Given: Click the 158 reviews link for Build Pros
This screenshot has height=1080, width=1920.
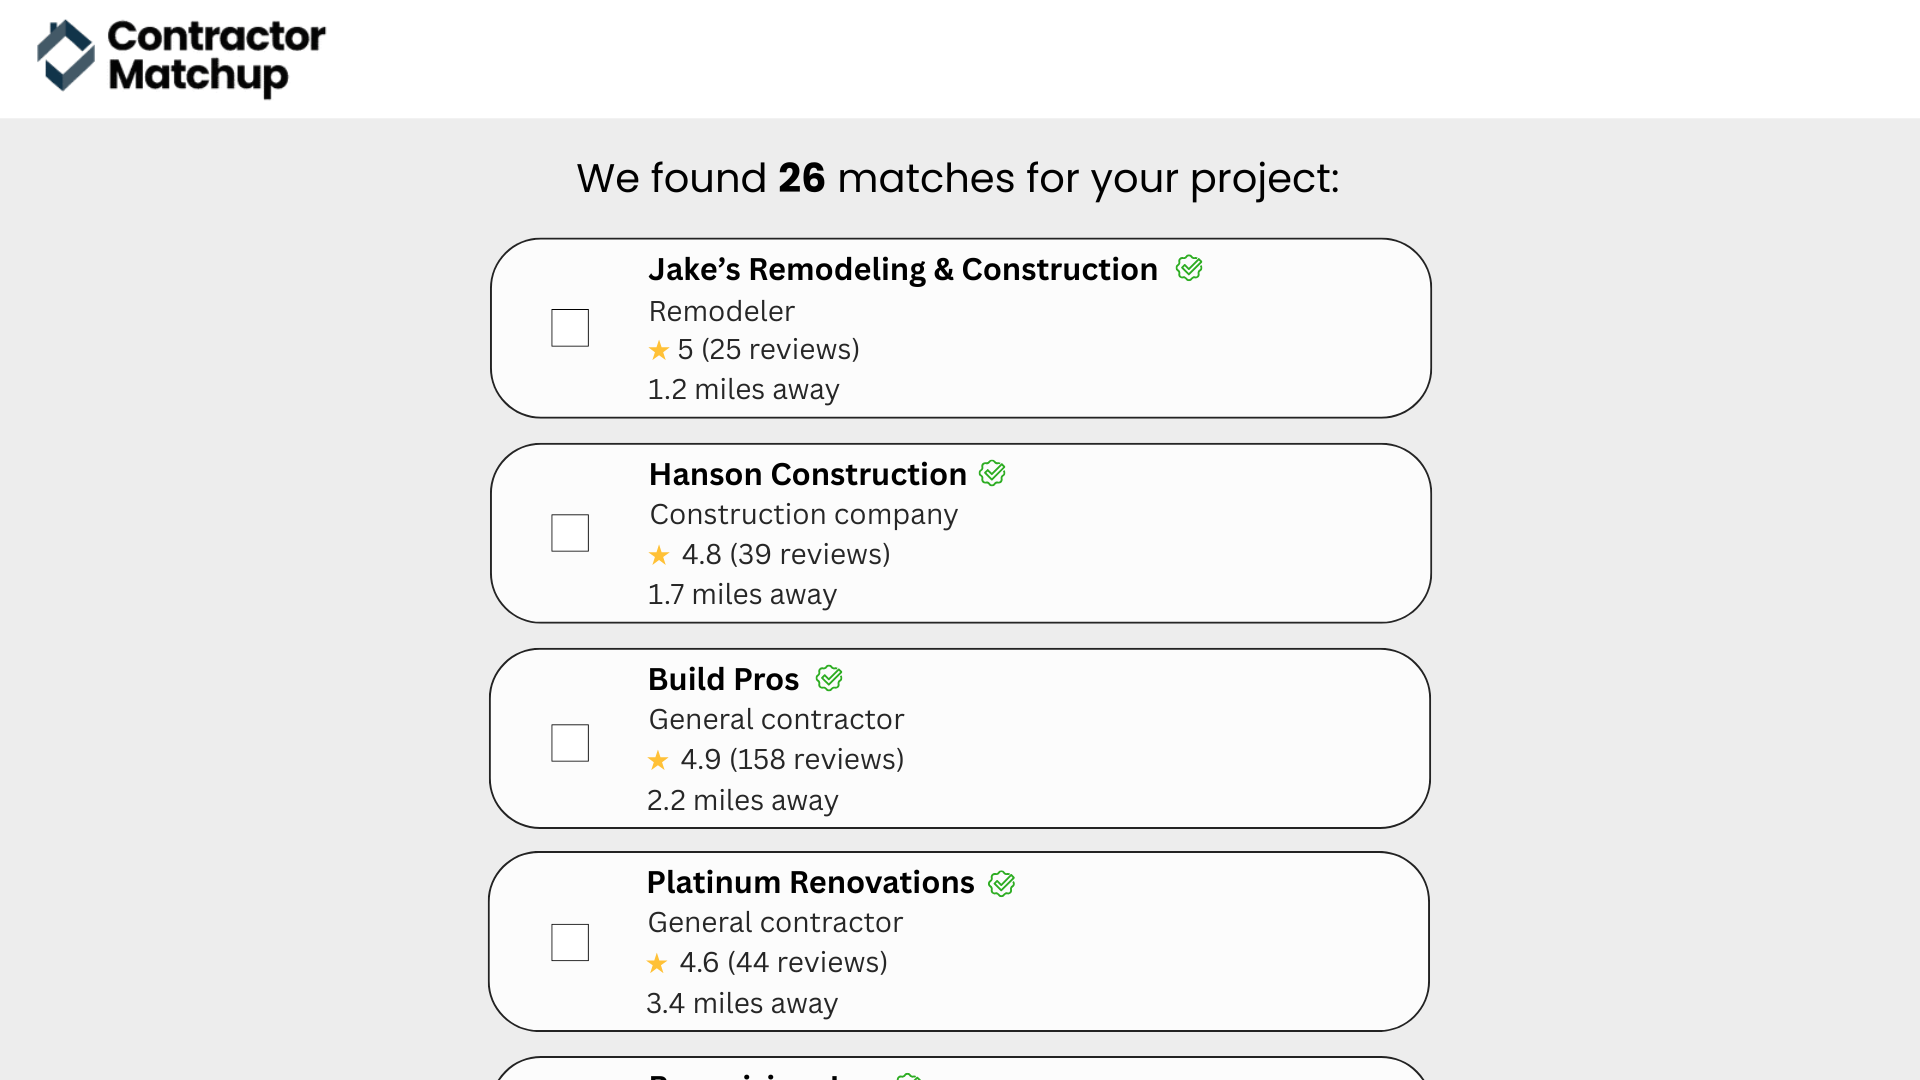Looking at the screenshot, I should click(x=816, y=760).
